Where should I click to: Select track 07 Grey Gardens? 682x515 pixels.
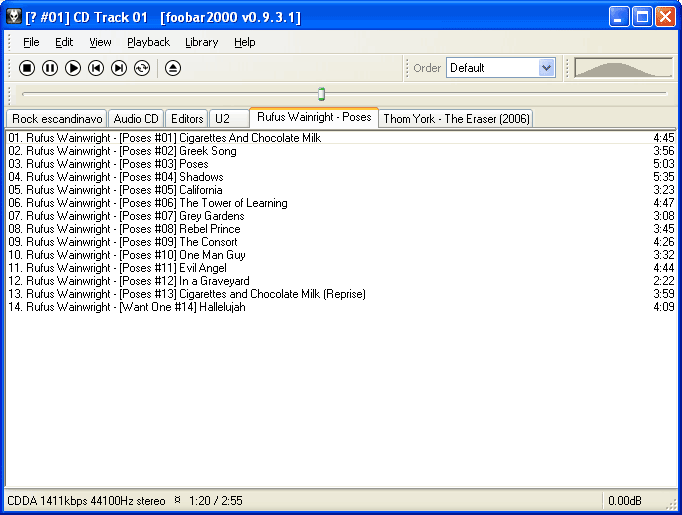[x=341, y=216]
